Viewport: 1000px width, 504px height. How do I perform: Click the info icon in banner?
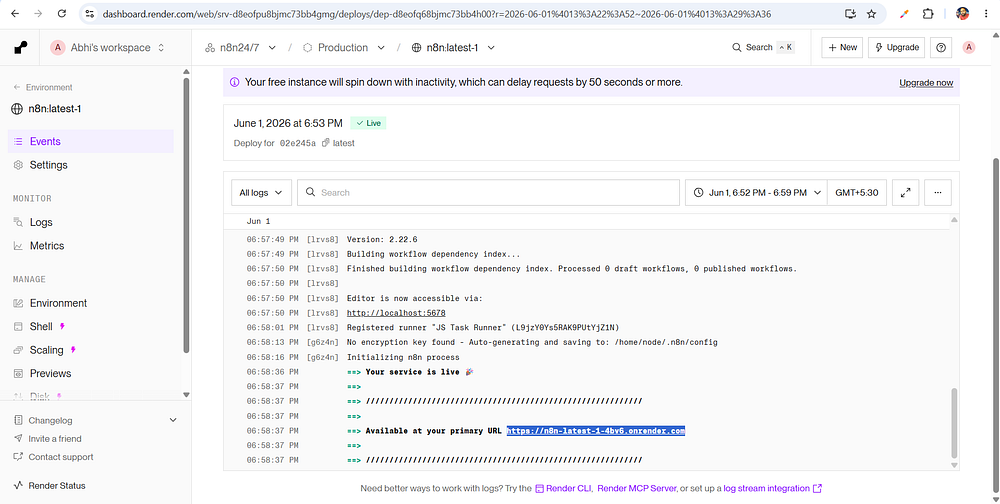tap(234, 82)
